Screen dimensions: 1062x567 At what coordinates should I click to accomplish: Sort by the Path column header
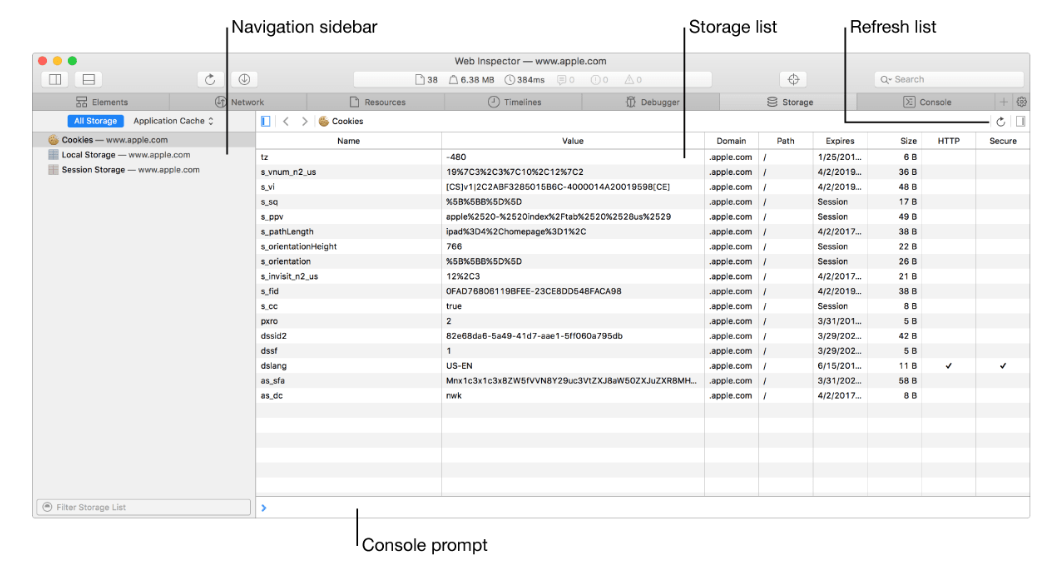785,141
